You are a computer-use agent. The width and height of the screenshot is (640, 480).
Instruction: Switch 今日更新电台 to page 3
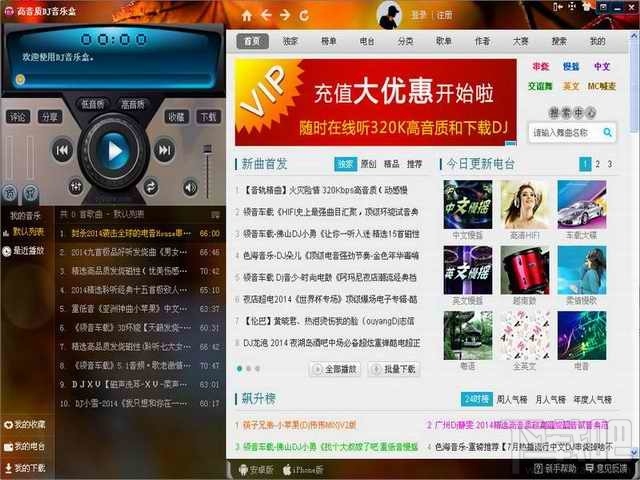pos(609,164)
